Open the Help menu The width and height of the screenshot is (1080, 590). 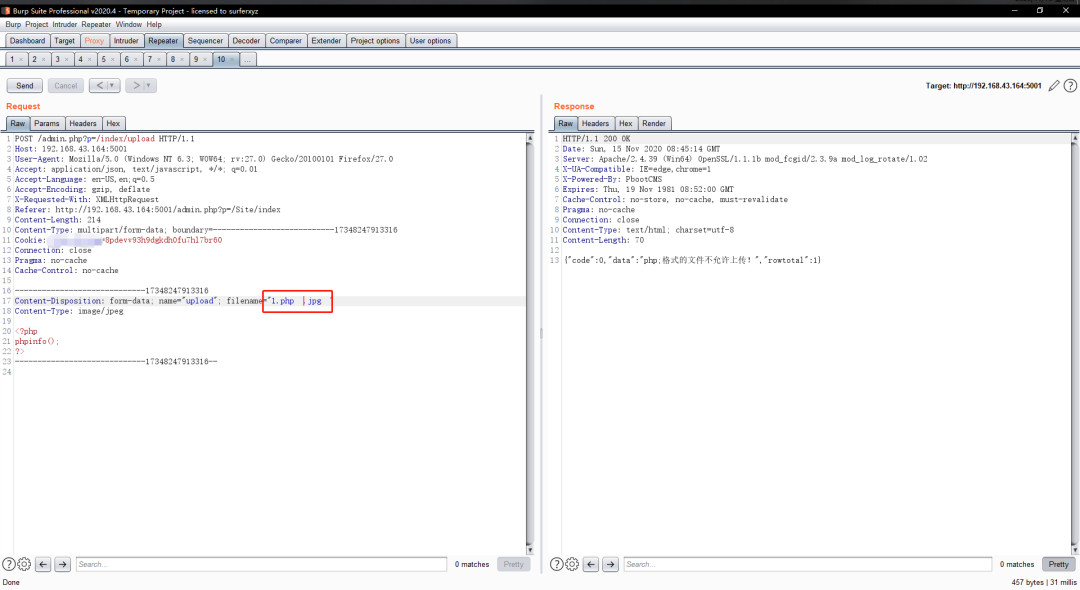point(154,24)
